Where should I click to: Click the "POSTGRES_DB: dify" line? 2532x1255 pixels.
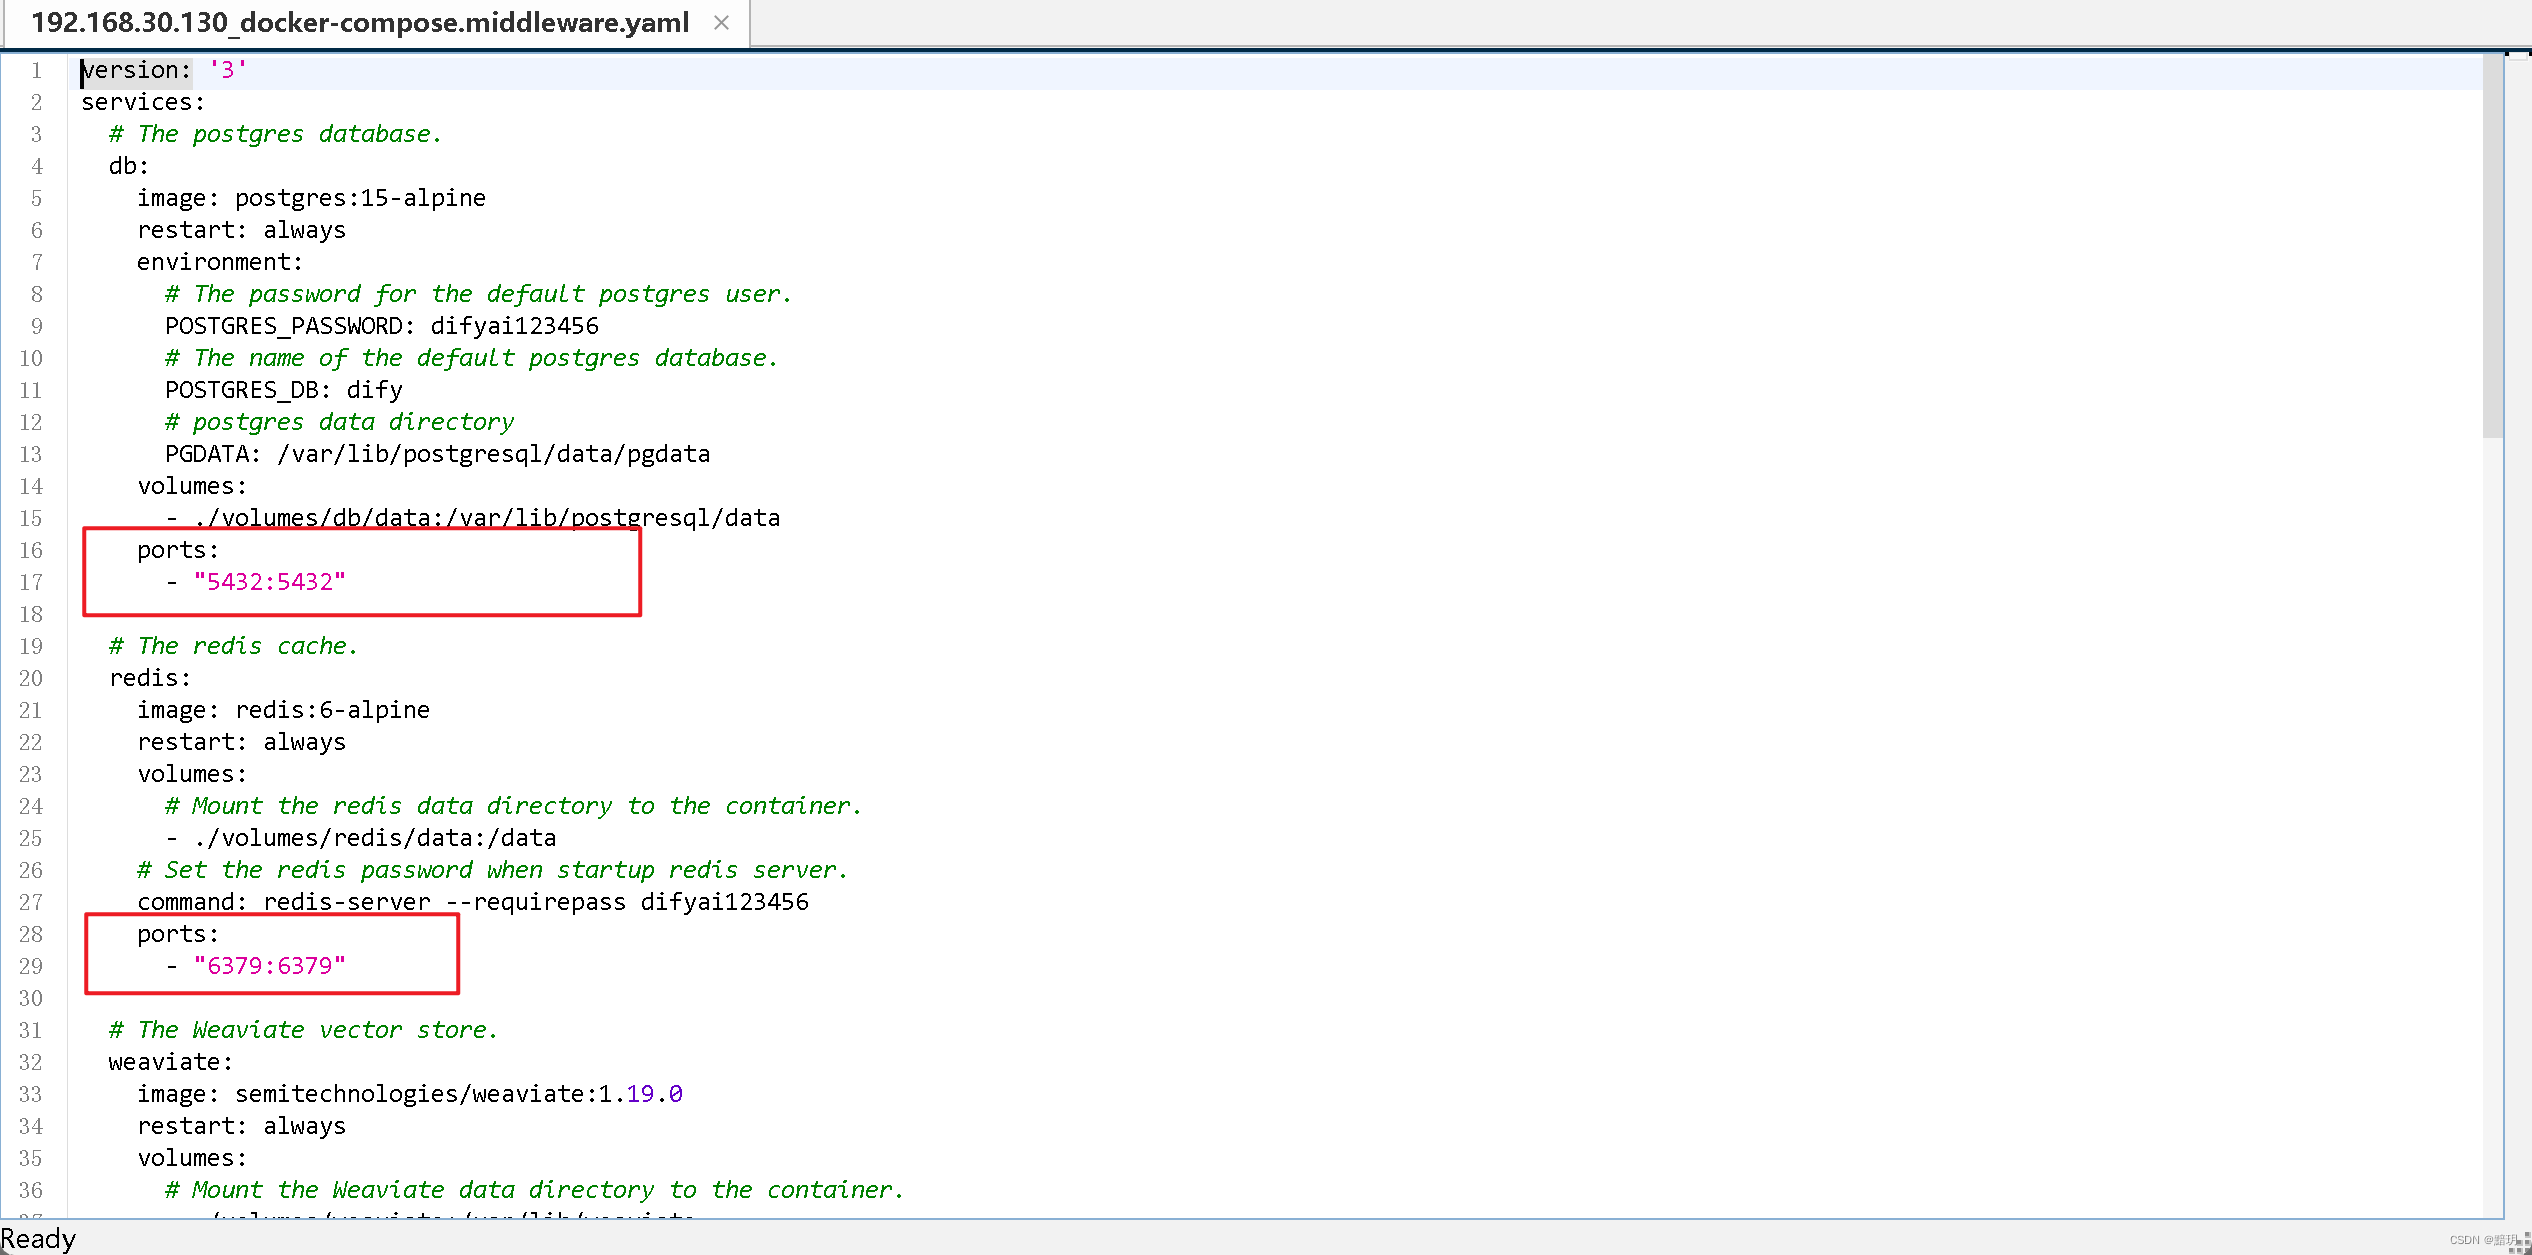point(284,390)
